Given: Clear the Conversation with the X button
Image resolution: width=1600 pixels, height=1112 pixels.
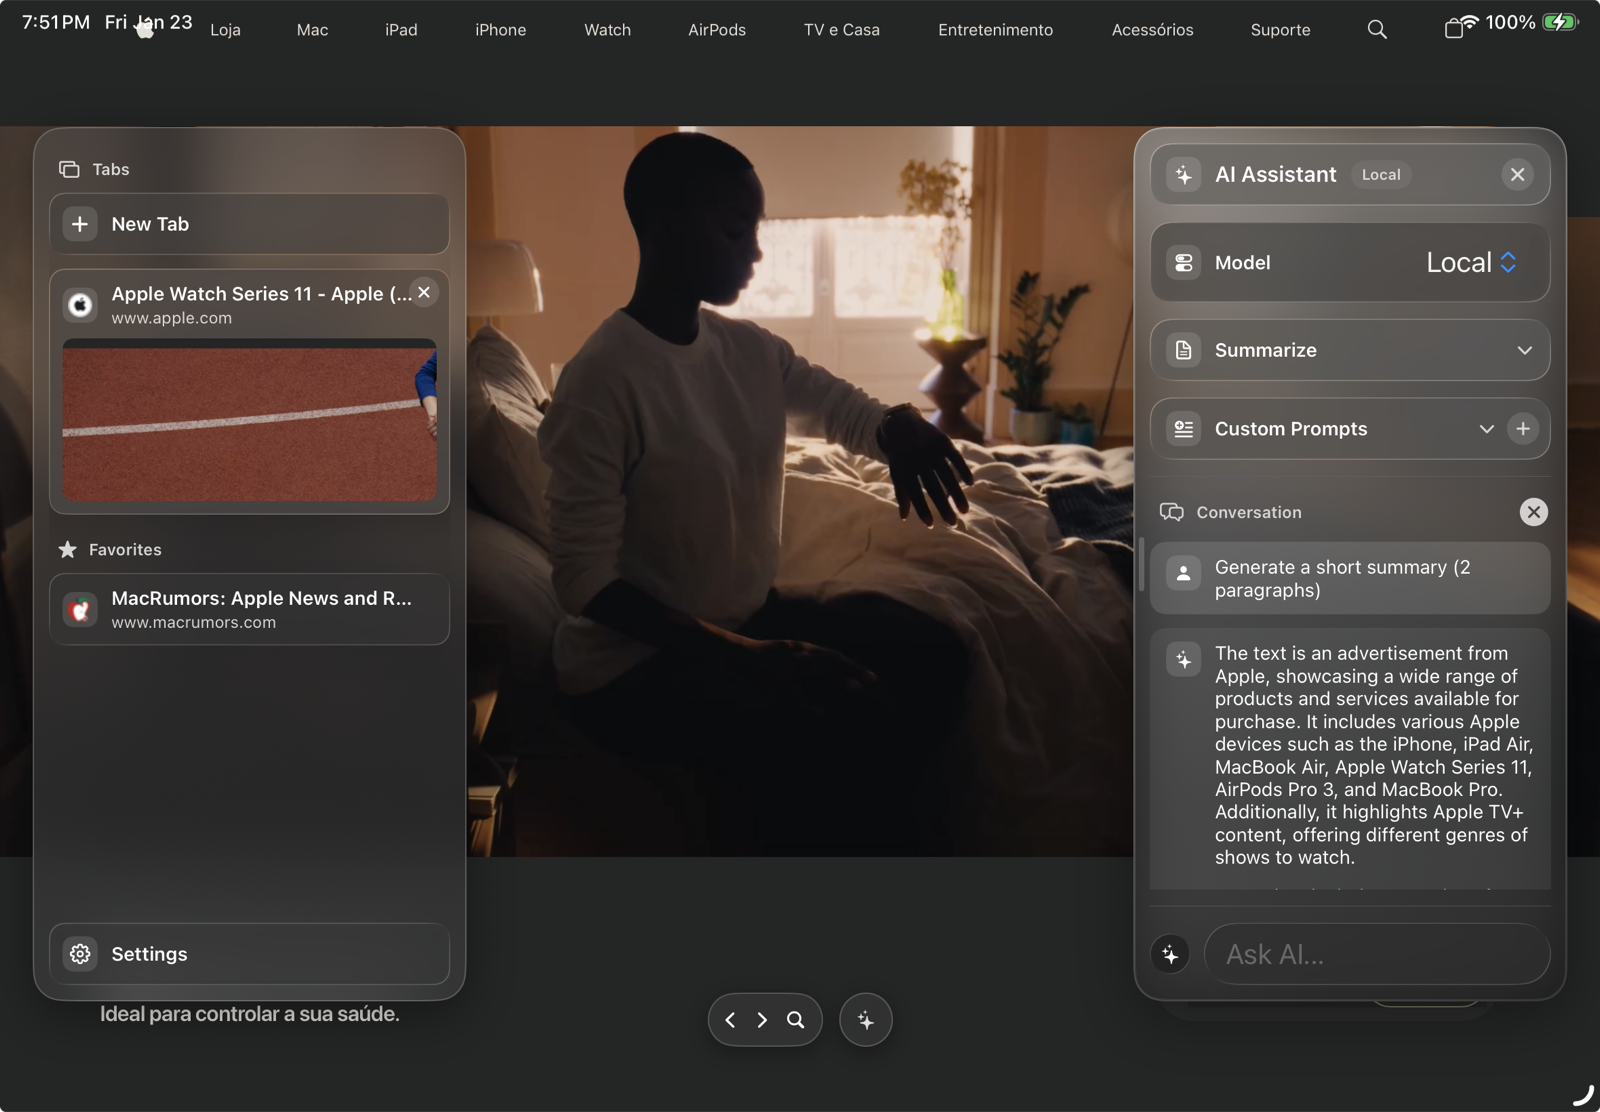Looking at the screenshot, I should click(1534, 512).
